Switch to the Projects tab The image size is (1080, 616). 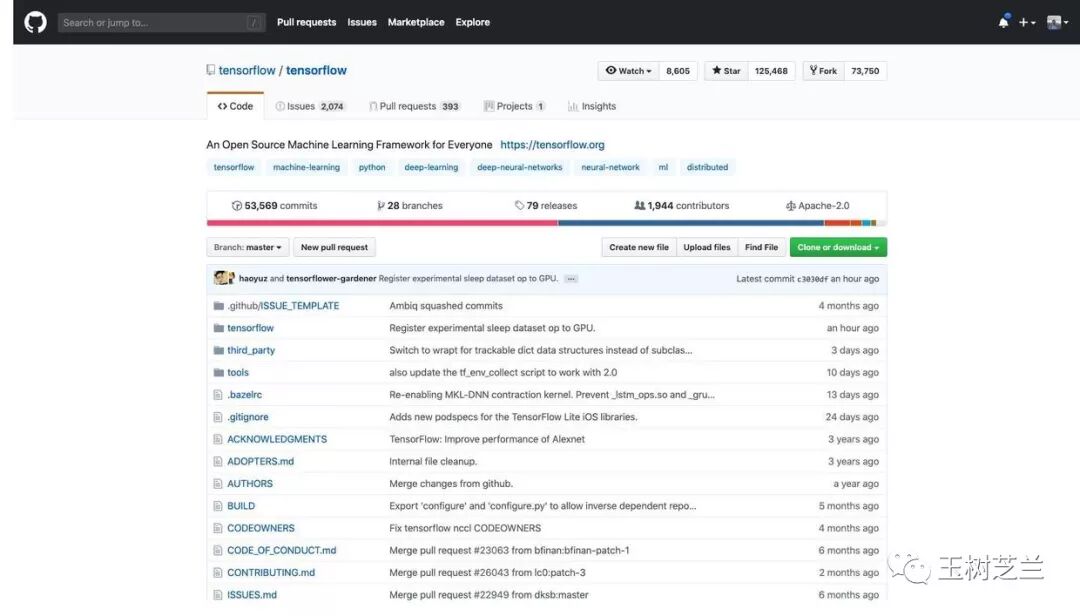514,106
